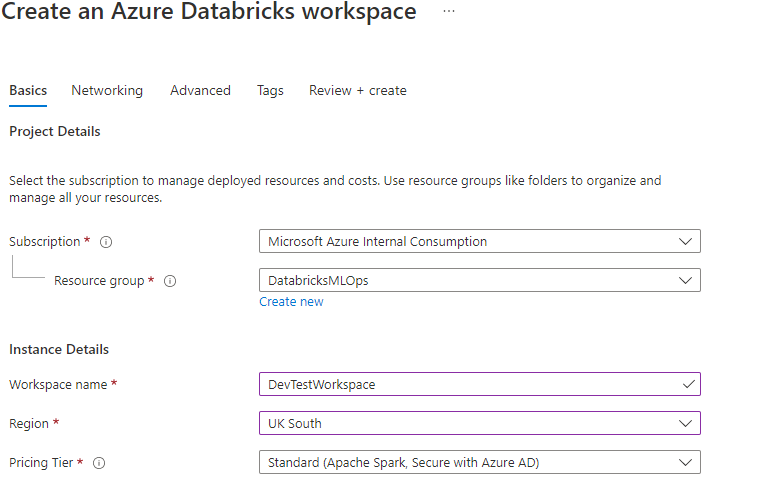Viewport: 778px width, 490px height.
Task: Click the Pricing Tier chevron arrow
Action: coord(685,463)
